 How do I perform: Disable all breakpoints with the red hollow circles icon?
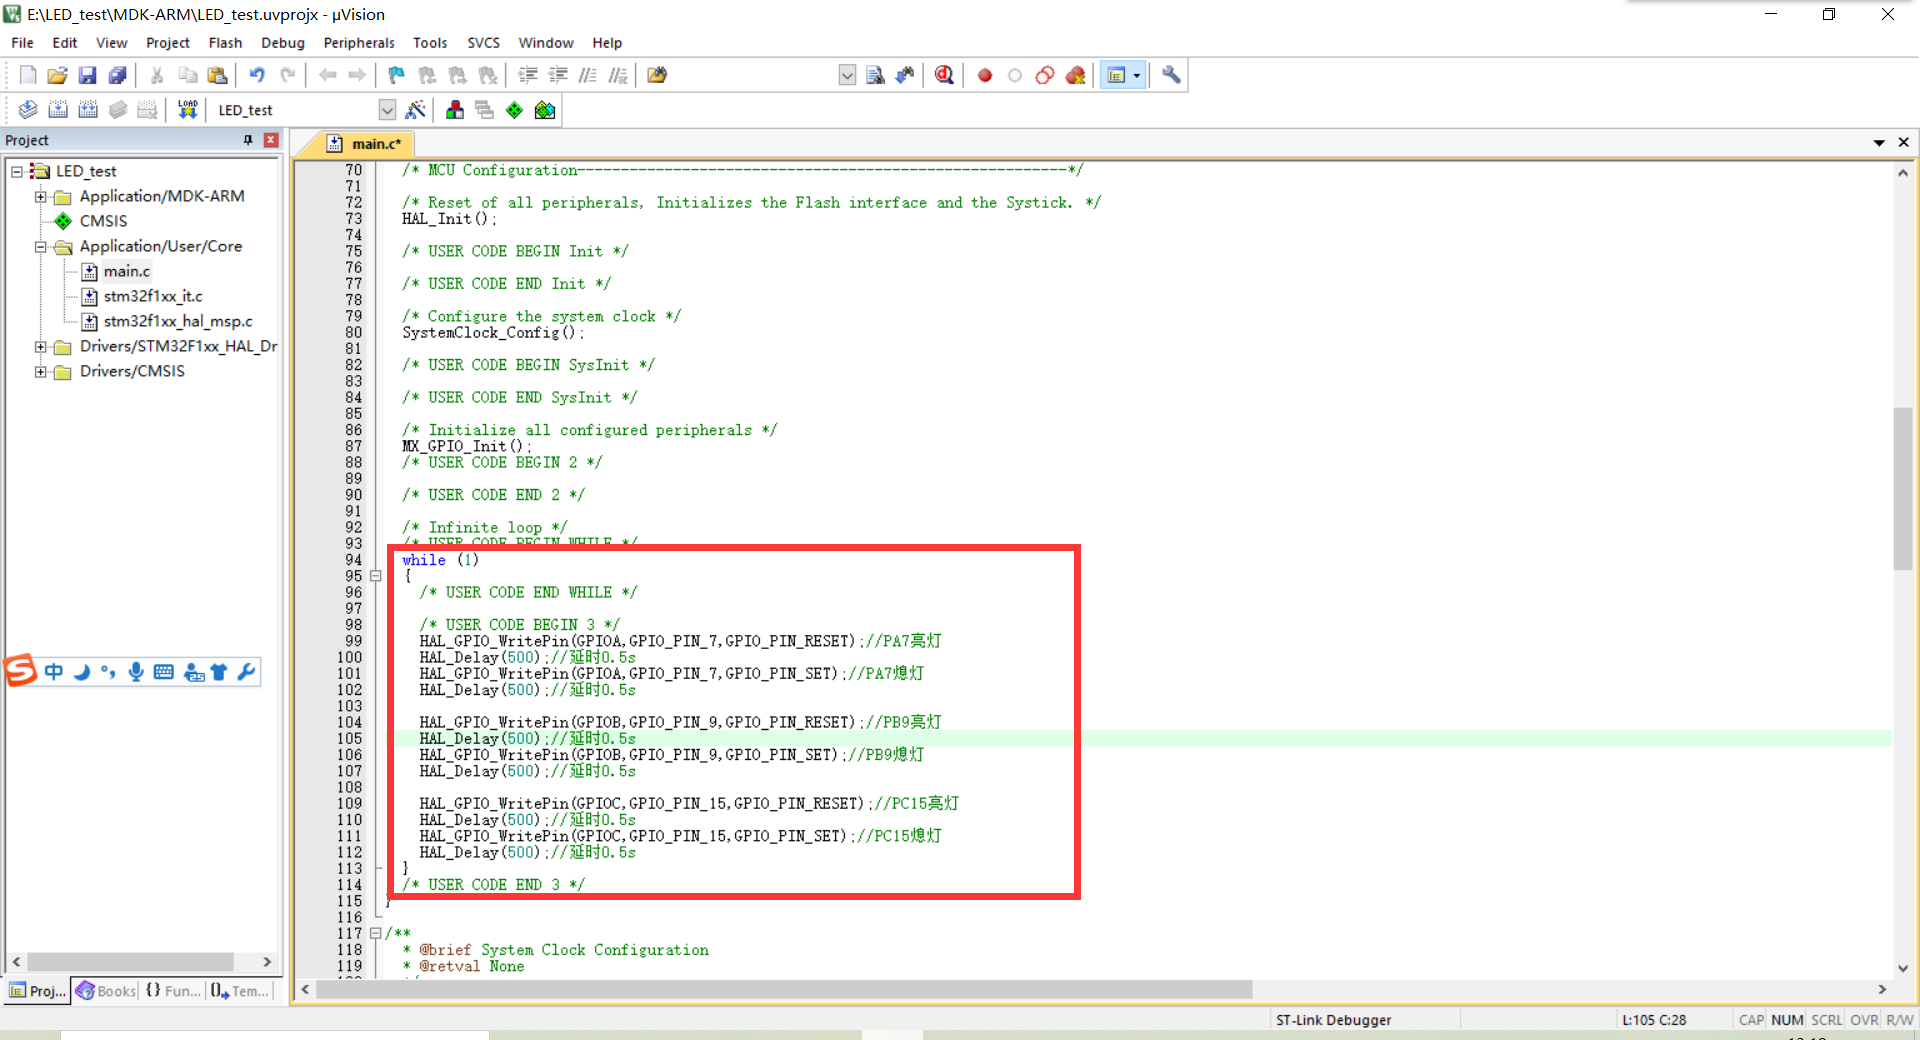tap(1045, 75)
